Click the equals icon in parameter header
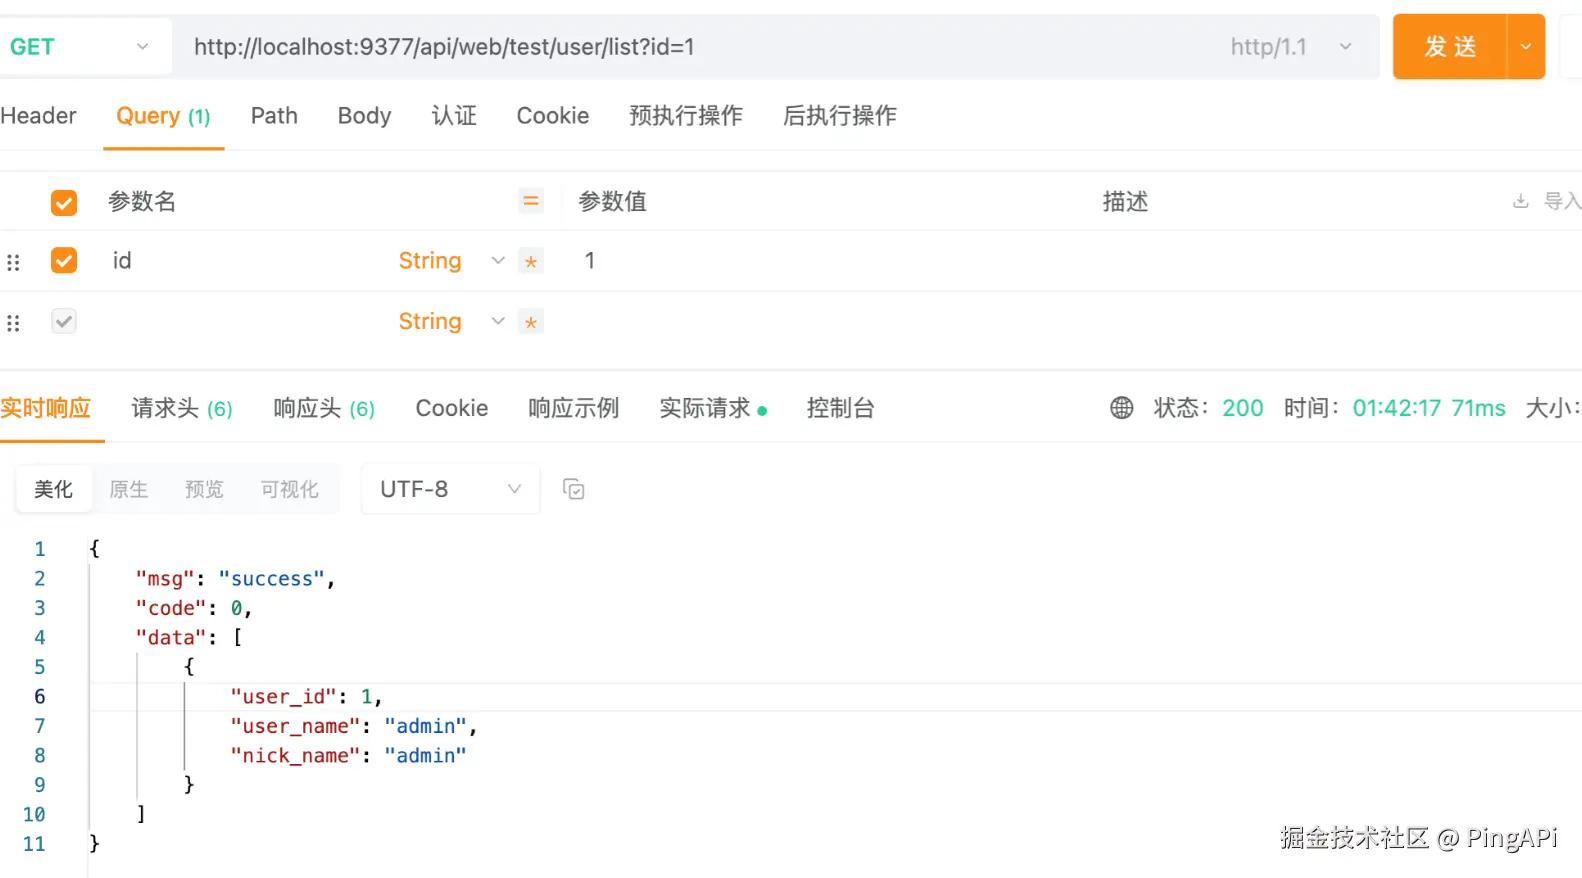 pyautogui.click(x=531, y=201)
